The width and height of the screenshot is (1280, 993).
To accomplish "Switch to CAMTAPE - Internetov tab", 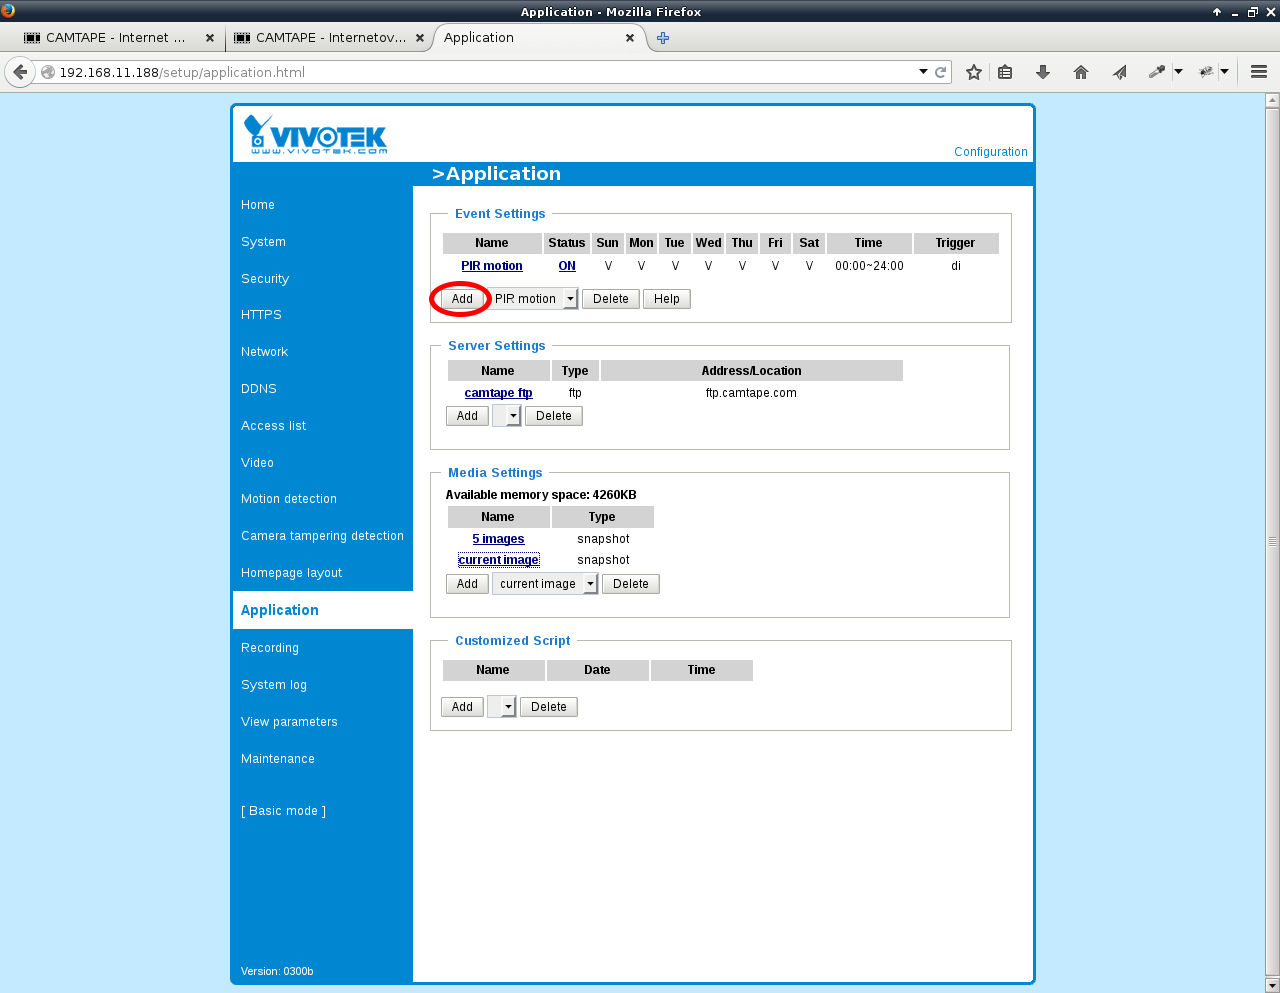I will (329, 38).
